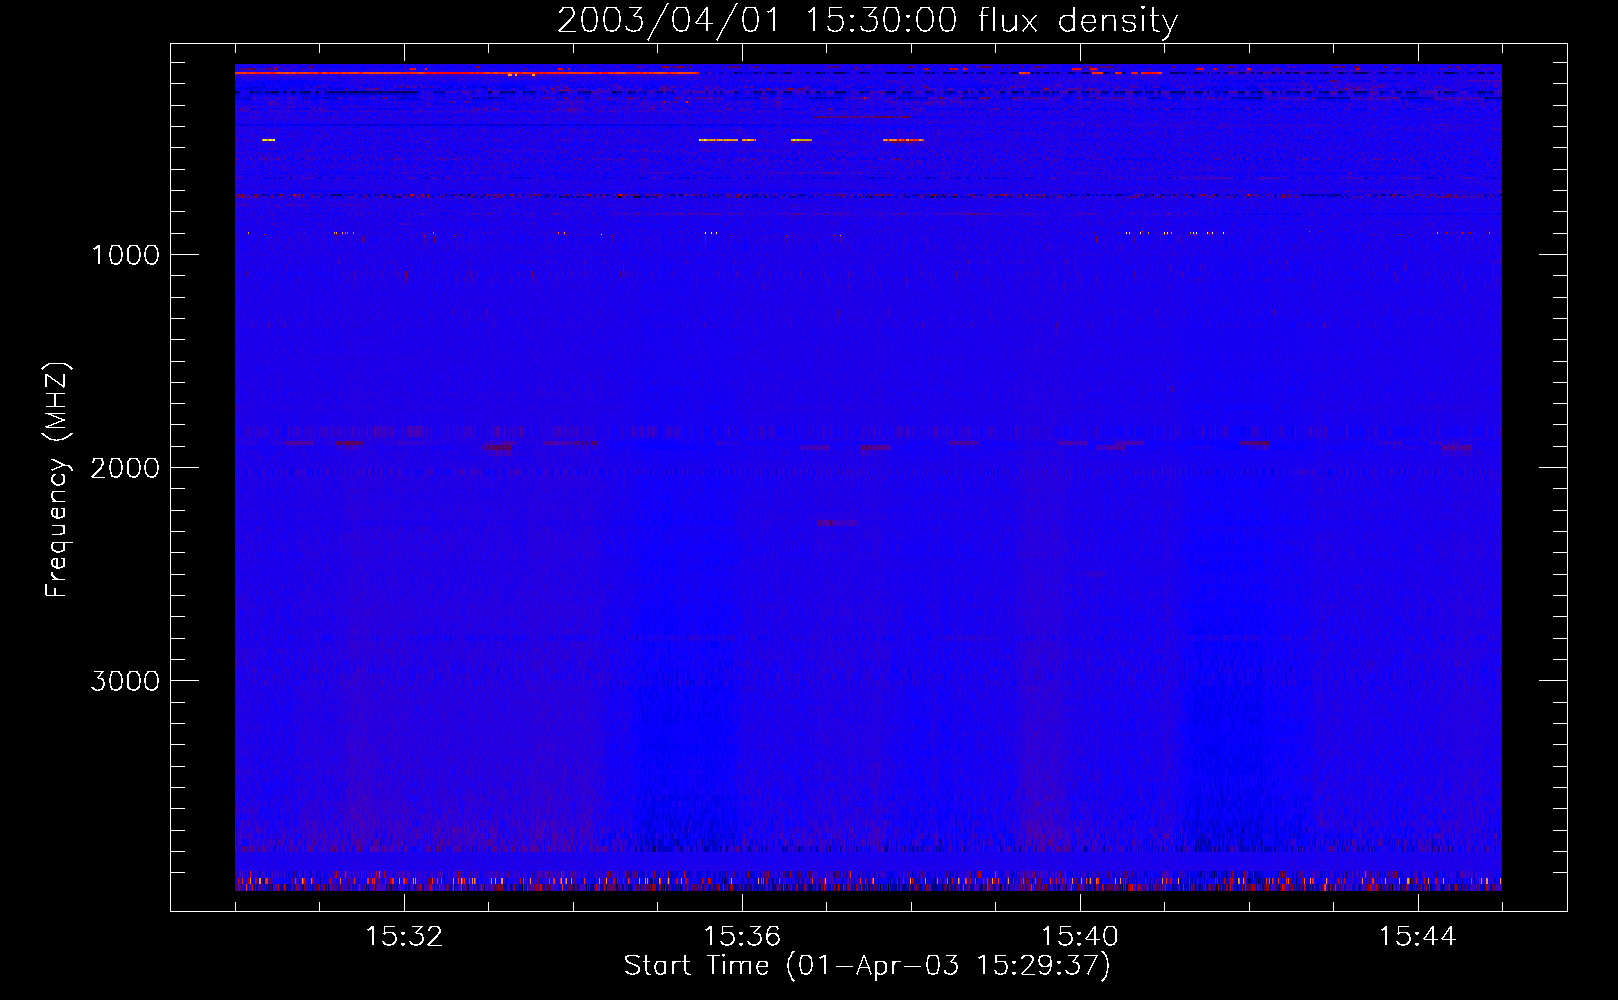Select the 1000 frequency tick label
Screen dimensions: 1618x1000
pos(125,255)
